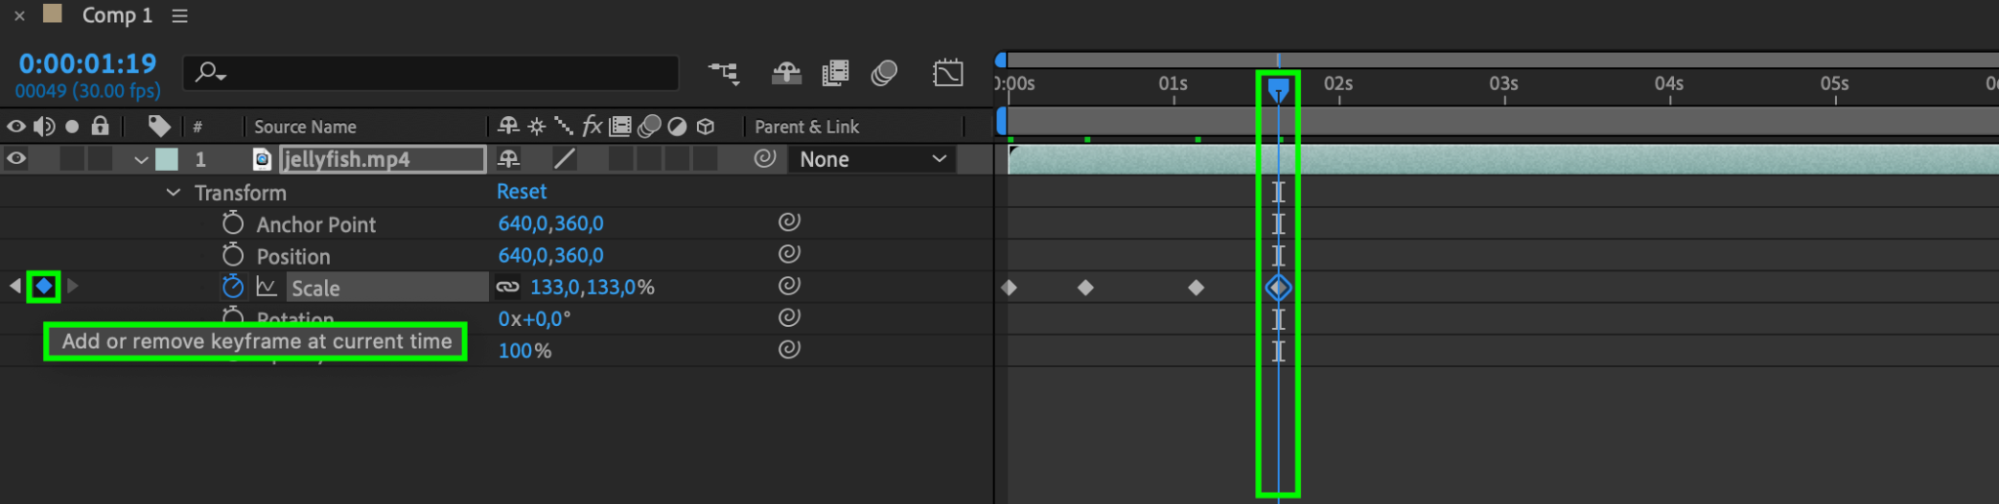The width and height of the screenshot is (1999, 504).
Task: Enable the Position stopwatch
Action: click(x=233, y=255)
